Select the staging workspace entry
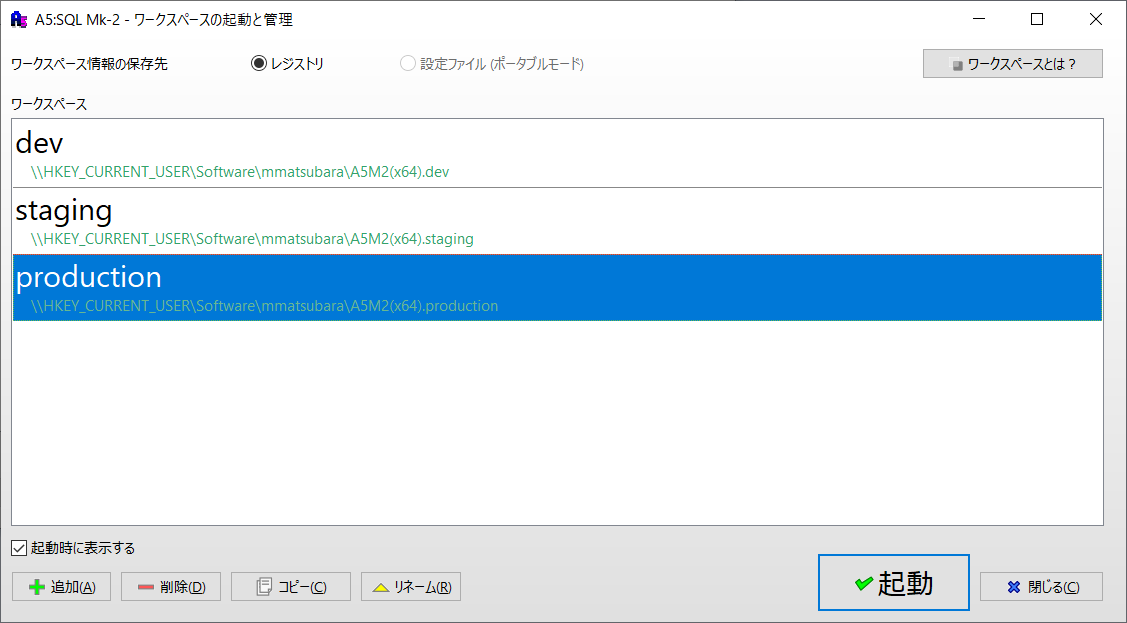The height and width of the screenshot is (623, 1127). pos(64,211)
